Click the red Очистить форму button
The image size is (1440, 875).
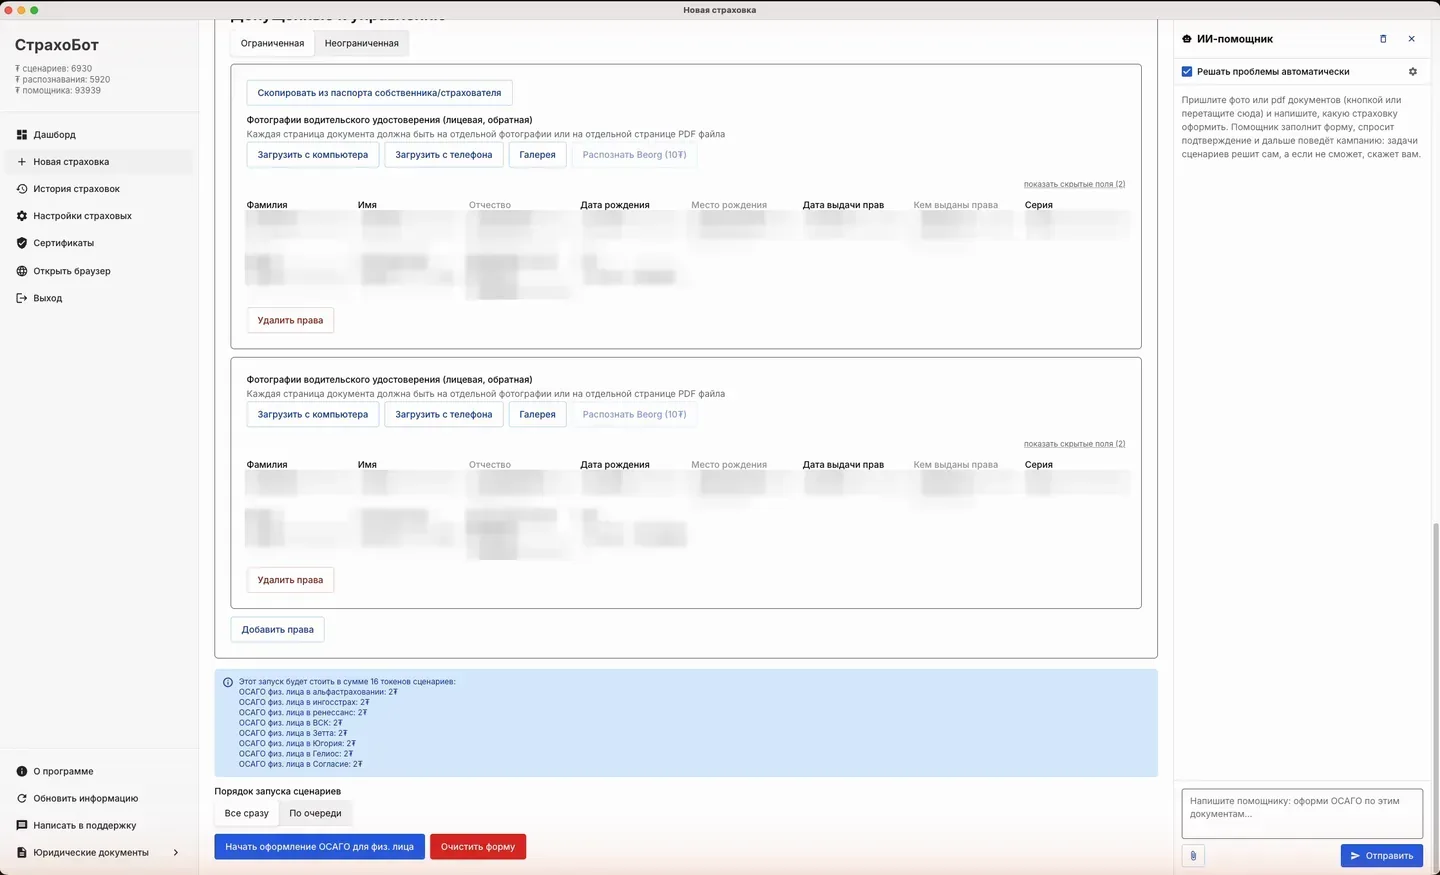pos(478,846)
